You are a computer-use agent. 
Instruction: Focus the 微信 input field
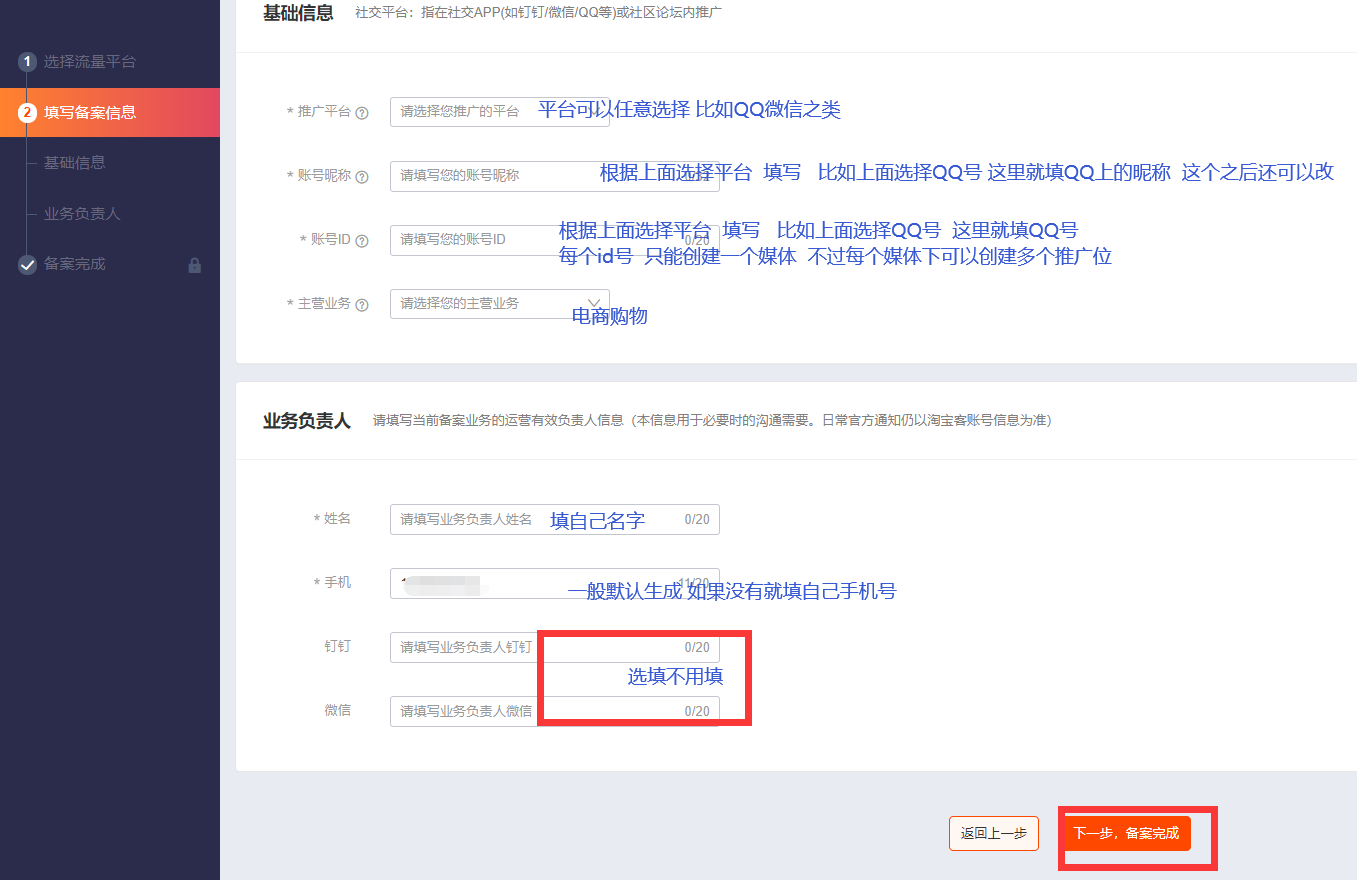[554, 711]
